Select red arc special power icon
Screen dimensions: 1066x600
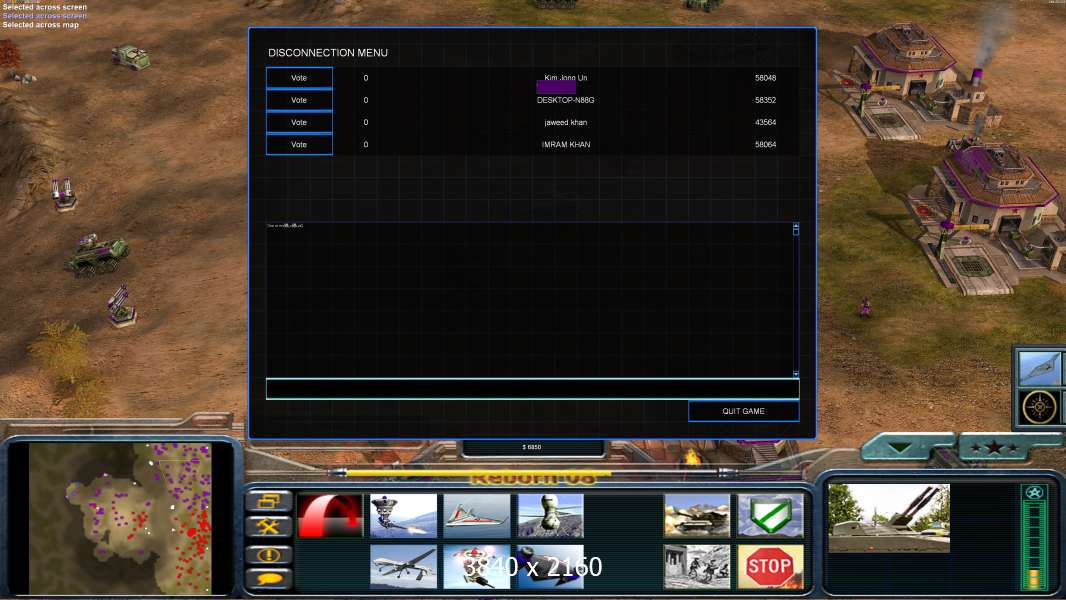(x=330, y=515)
